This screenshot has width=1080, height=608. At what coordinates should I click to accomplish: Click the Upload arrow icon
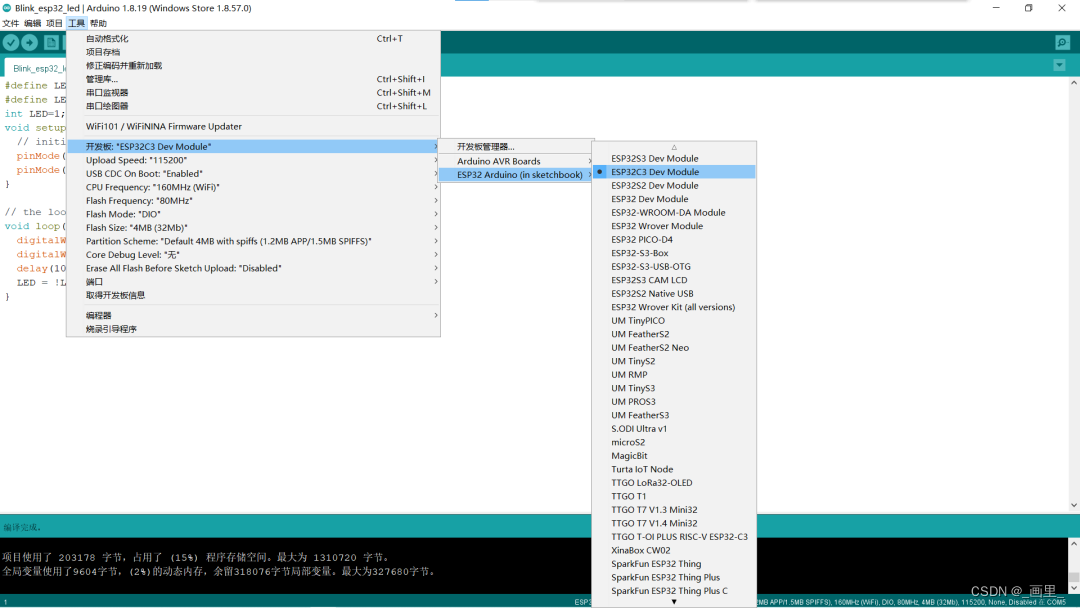click(30, 42)
